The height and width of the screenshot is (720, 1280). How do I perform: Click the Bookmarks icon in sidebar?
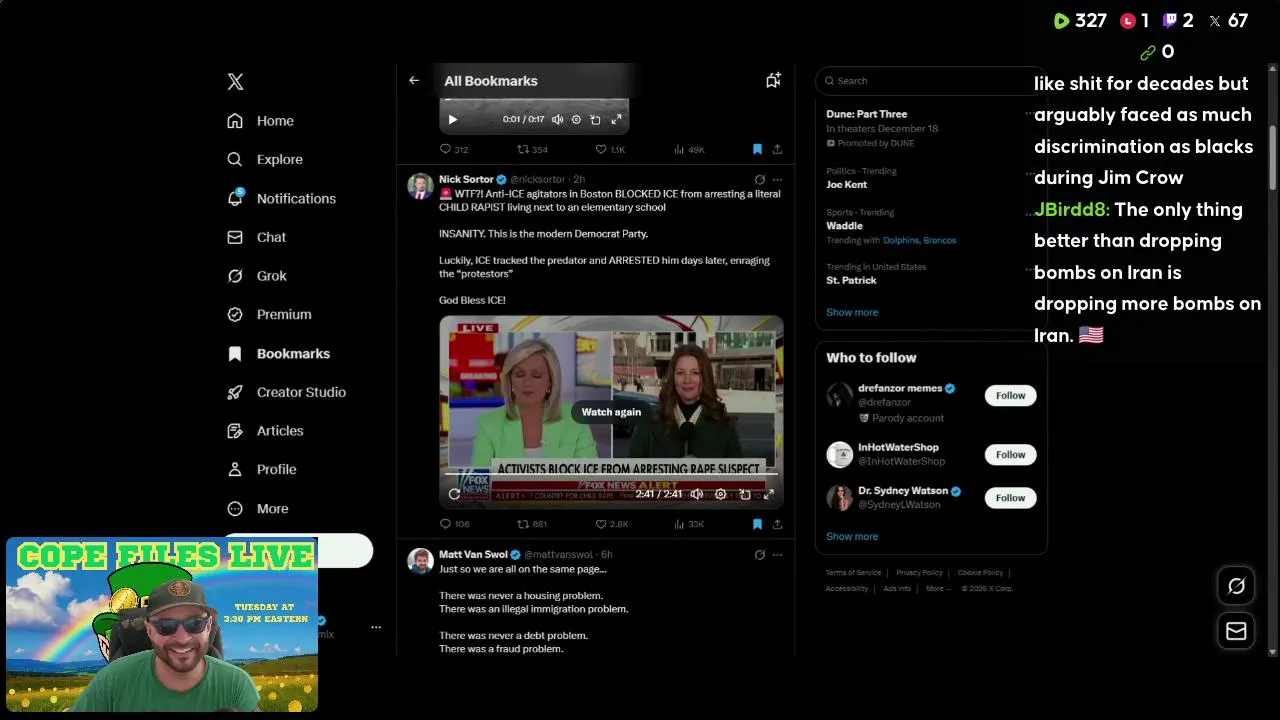235,353
